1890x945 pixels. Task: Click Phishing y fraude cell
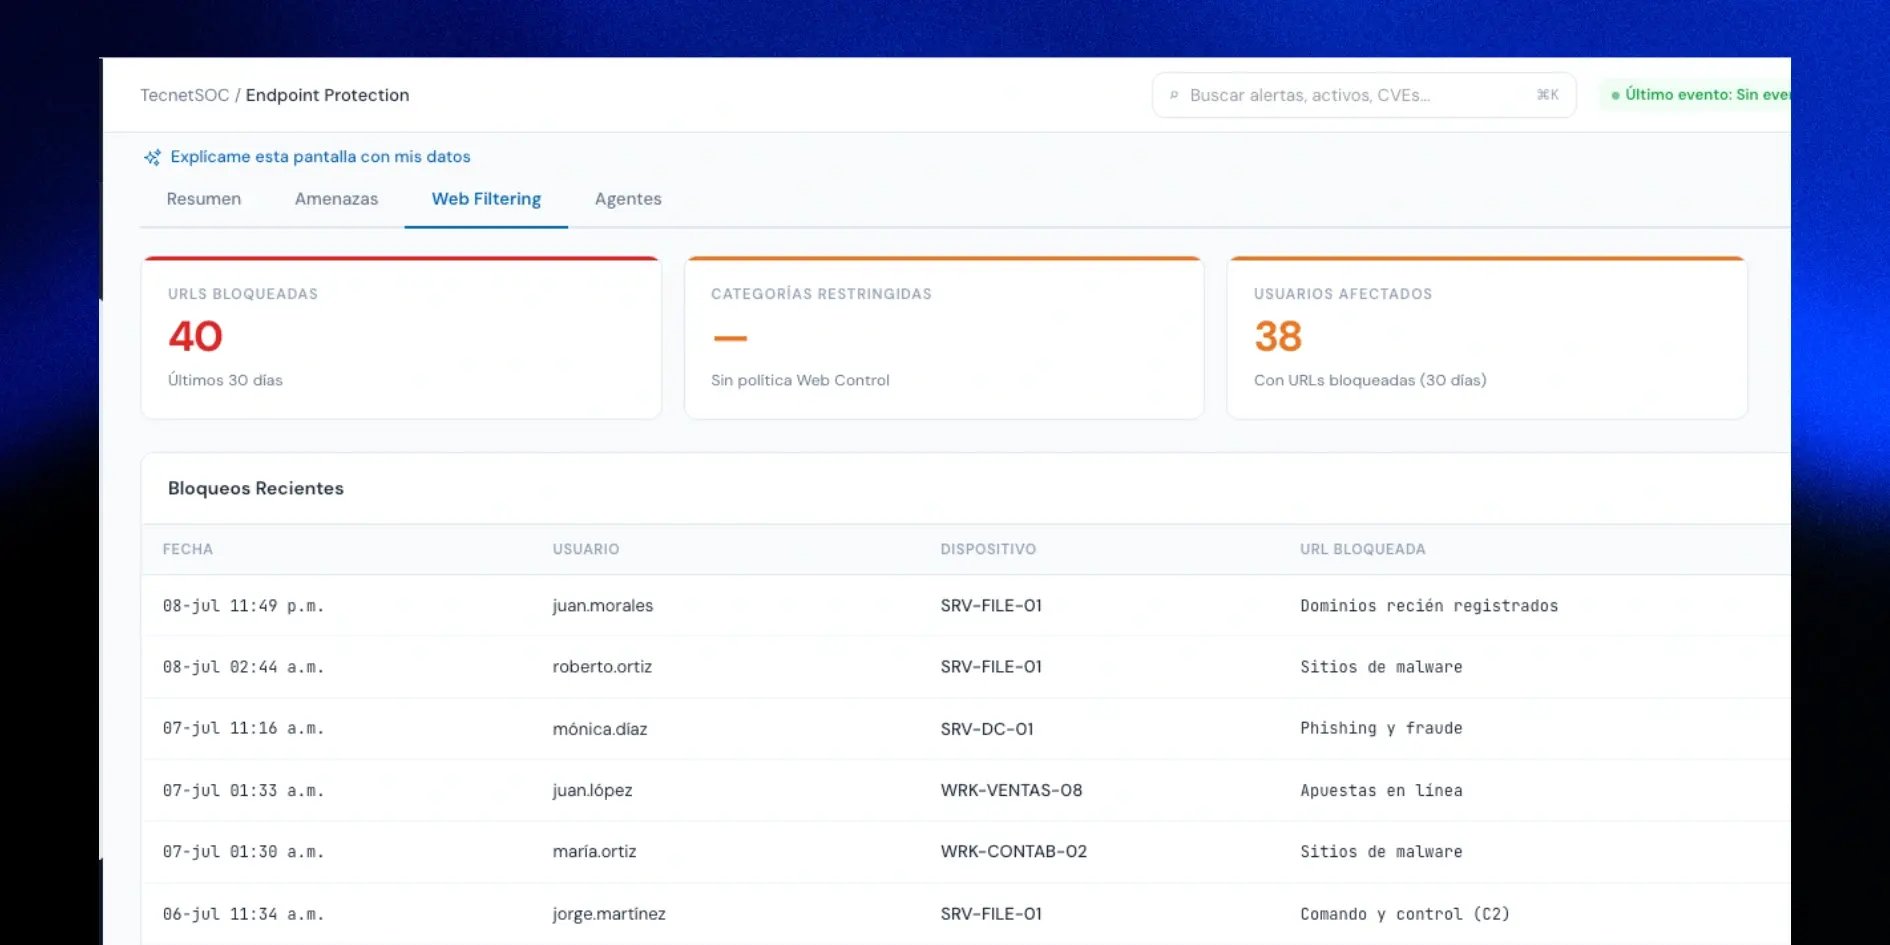1381,729
